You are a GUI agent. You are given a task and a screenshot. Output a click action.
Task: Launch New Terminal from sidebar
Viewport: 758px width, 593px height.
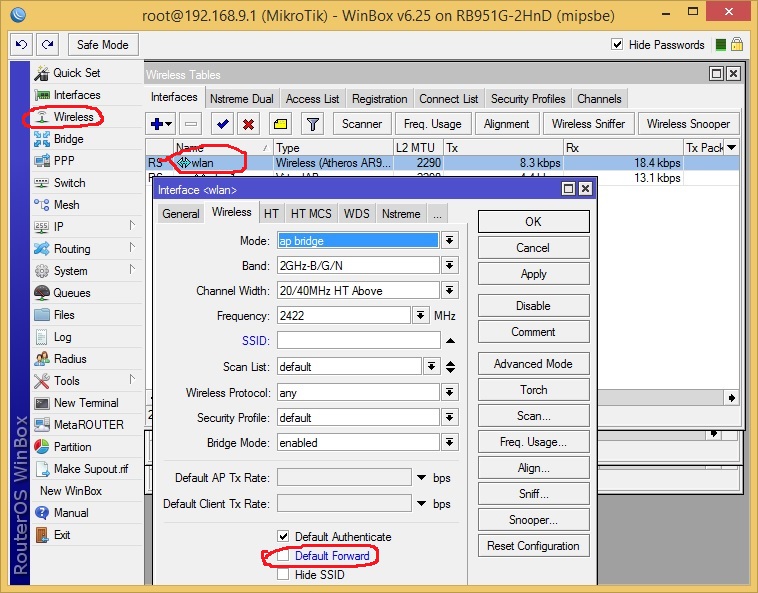(86, 403)
